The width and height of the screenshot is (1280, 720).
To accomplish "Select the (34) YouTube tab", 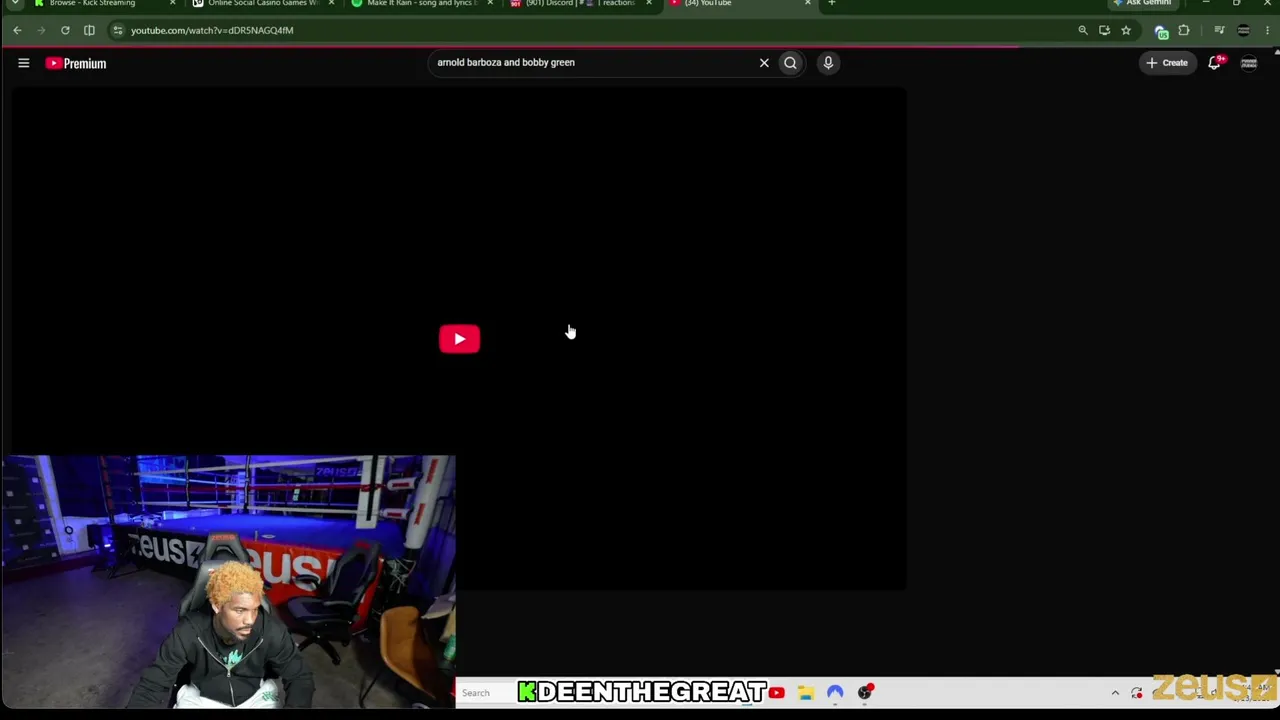I will [738, 4].
